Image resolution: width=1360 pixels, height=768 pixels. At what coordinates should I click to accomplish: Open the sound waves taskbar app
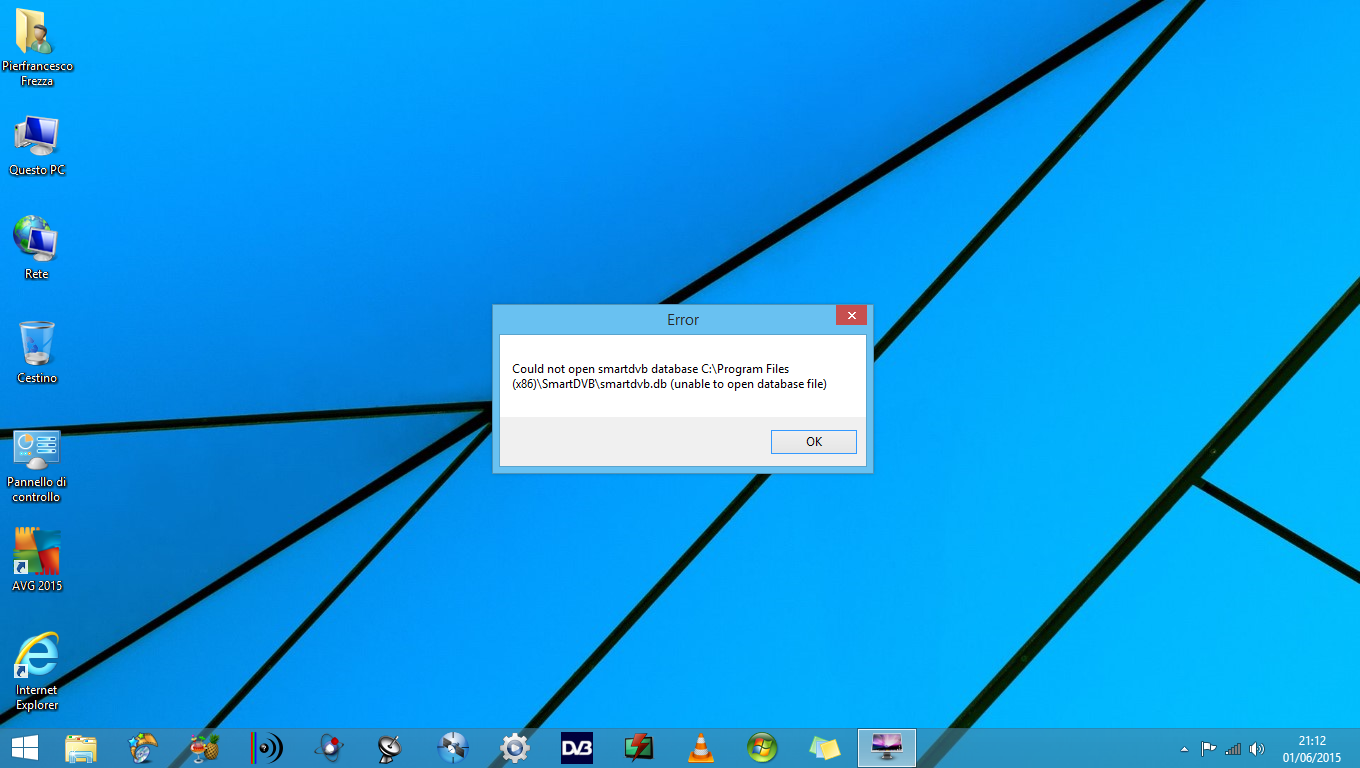click(267, 748)
